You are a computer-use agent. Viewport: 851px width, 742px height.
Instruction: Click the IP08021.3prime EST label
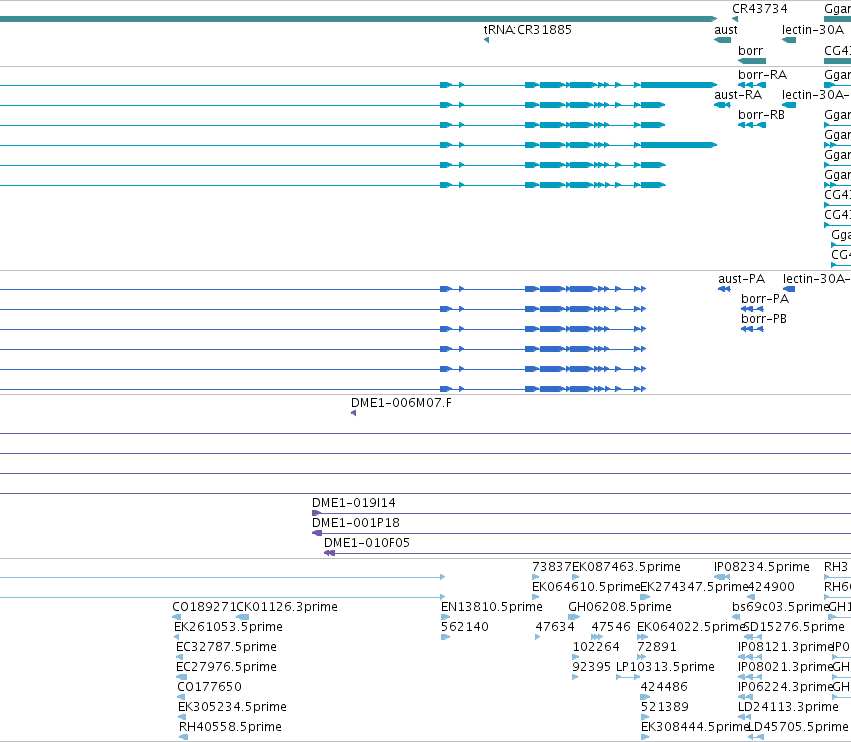point(785,667)
